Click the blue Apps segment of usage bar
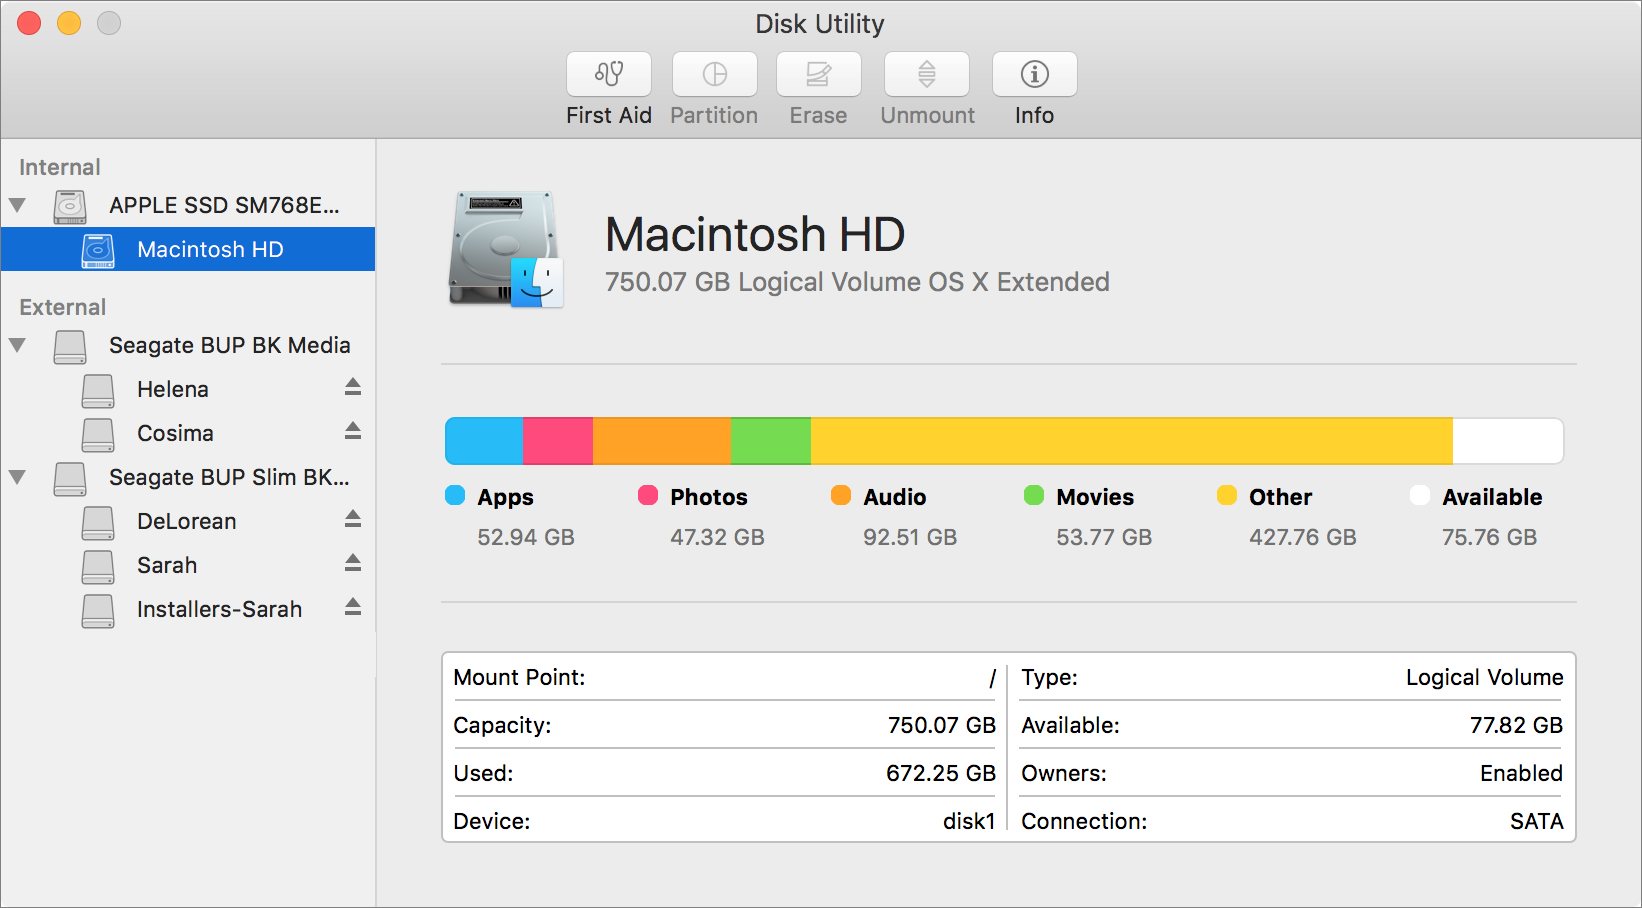Image resolution: width=1642 pixels, height=908 pixels. 484,441
